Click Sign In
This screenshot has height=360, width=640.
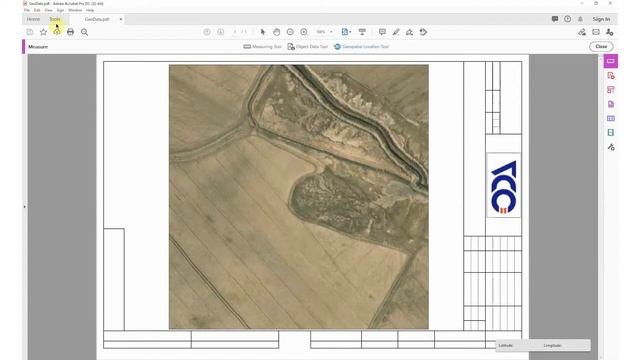click(x=601, y=19)
